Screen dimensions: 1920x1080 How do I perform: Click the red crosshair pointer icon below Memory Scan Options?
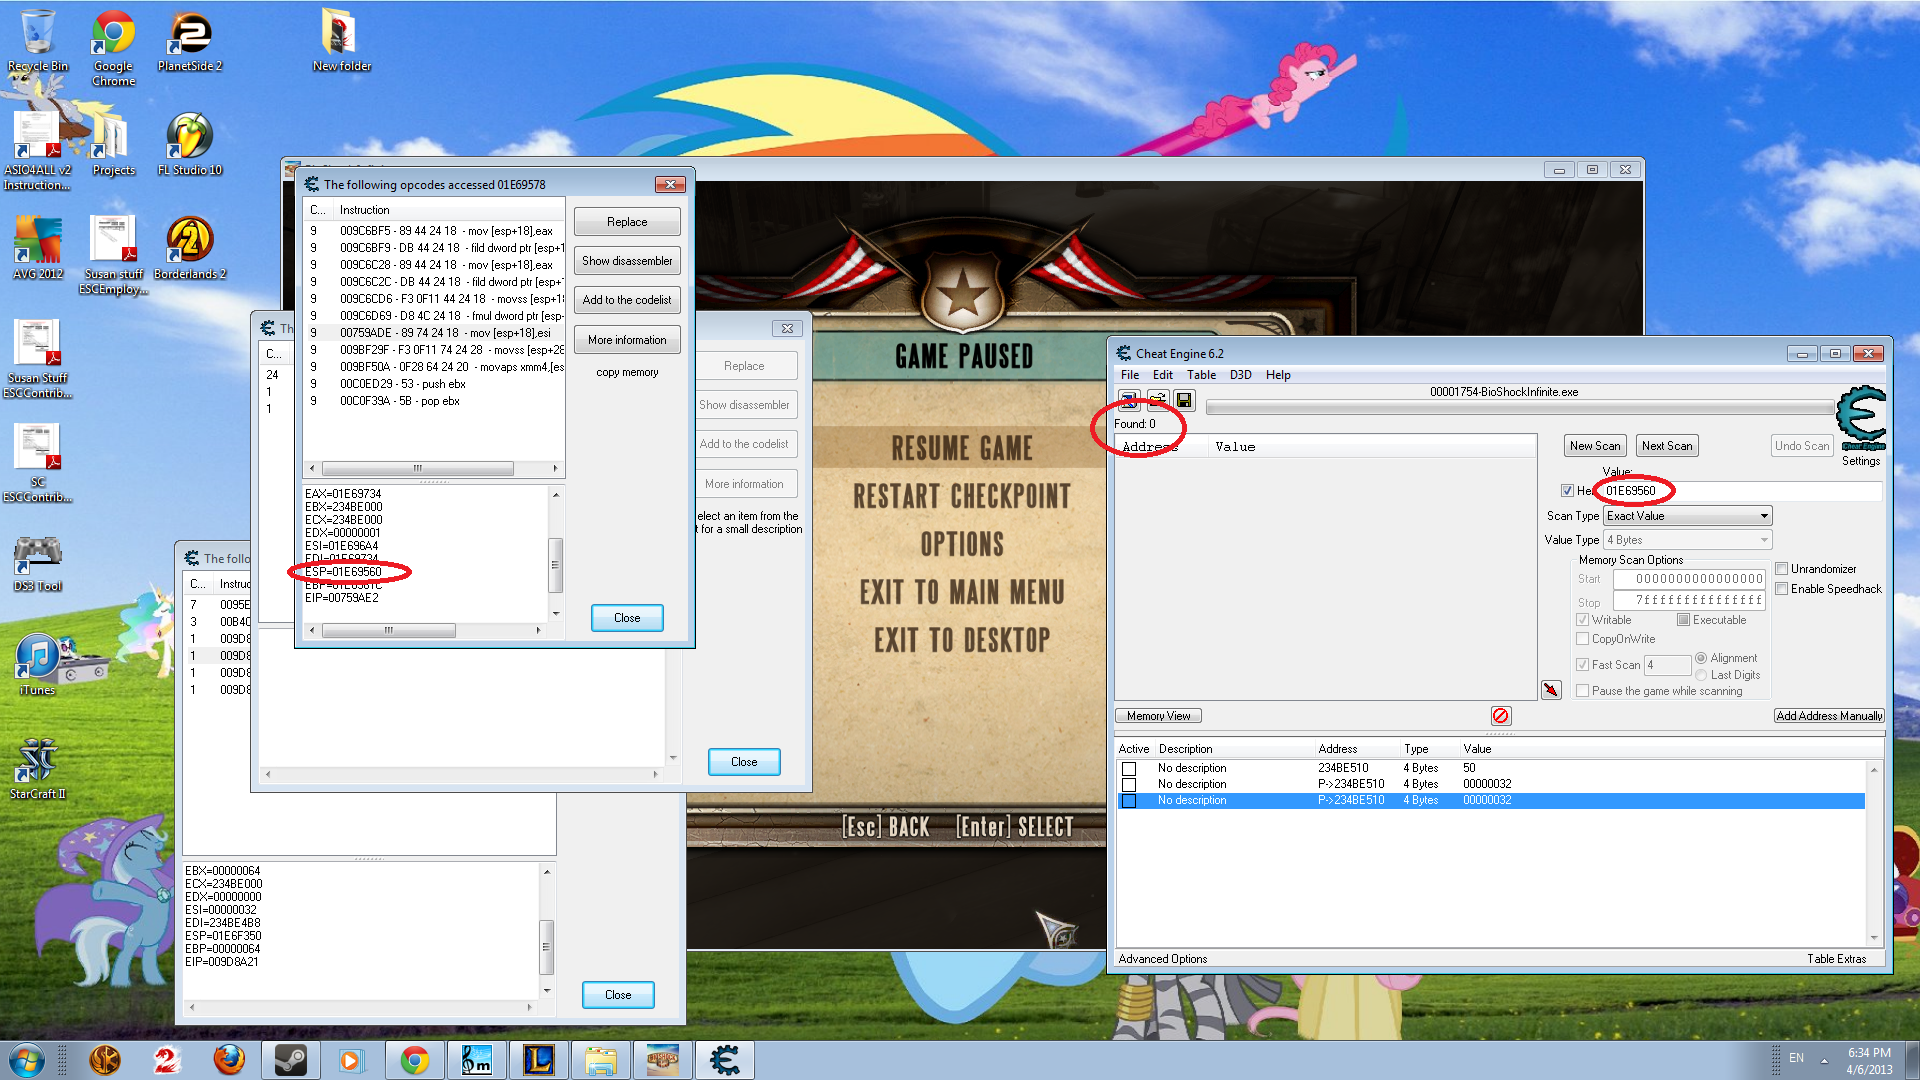1551,689
